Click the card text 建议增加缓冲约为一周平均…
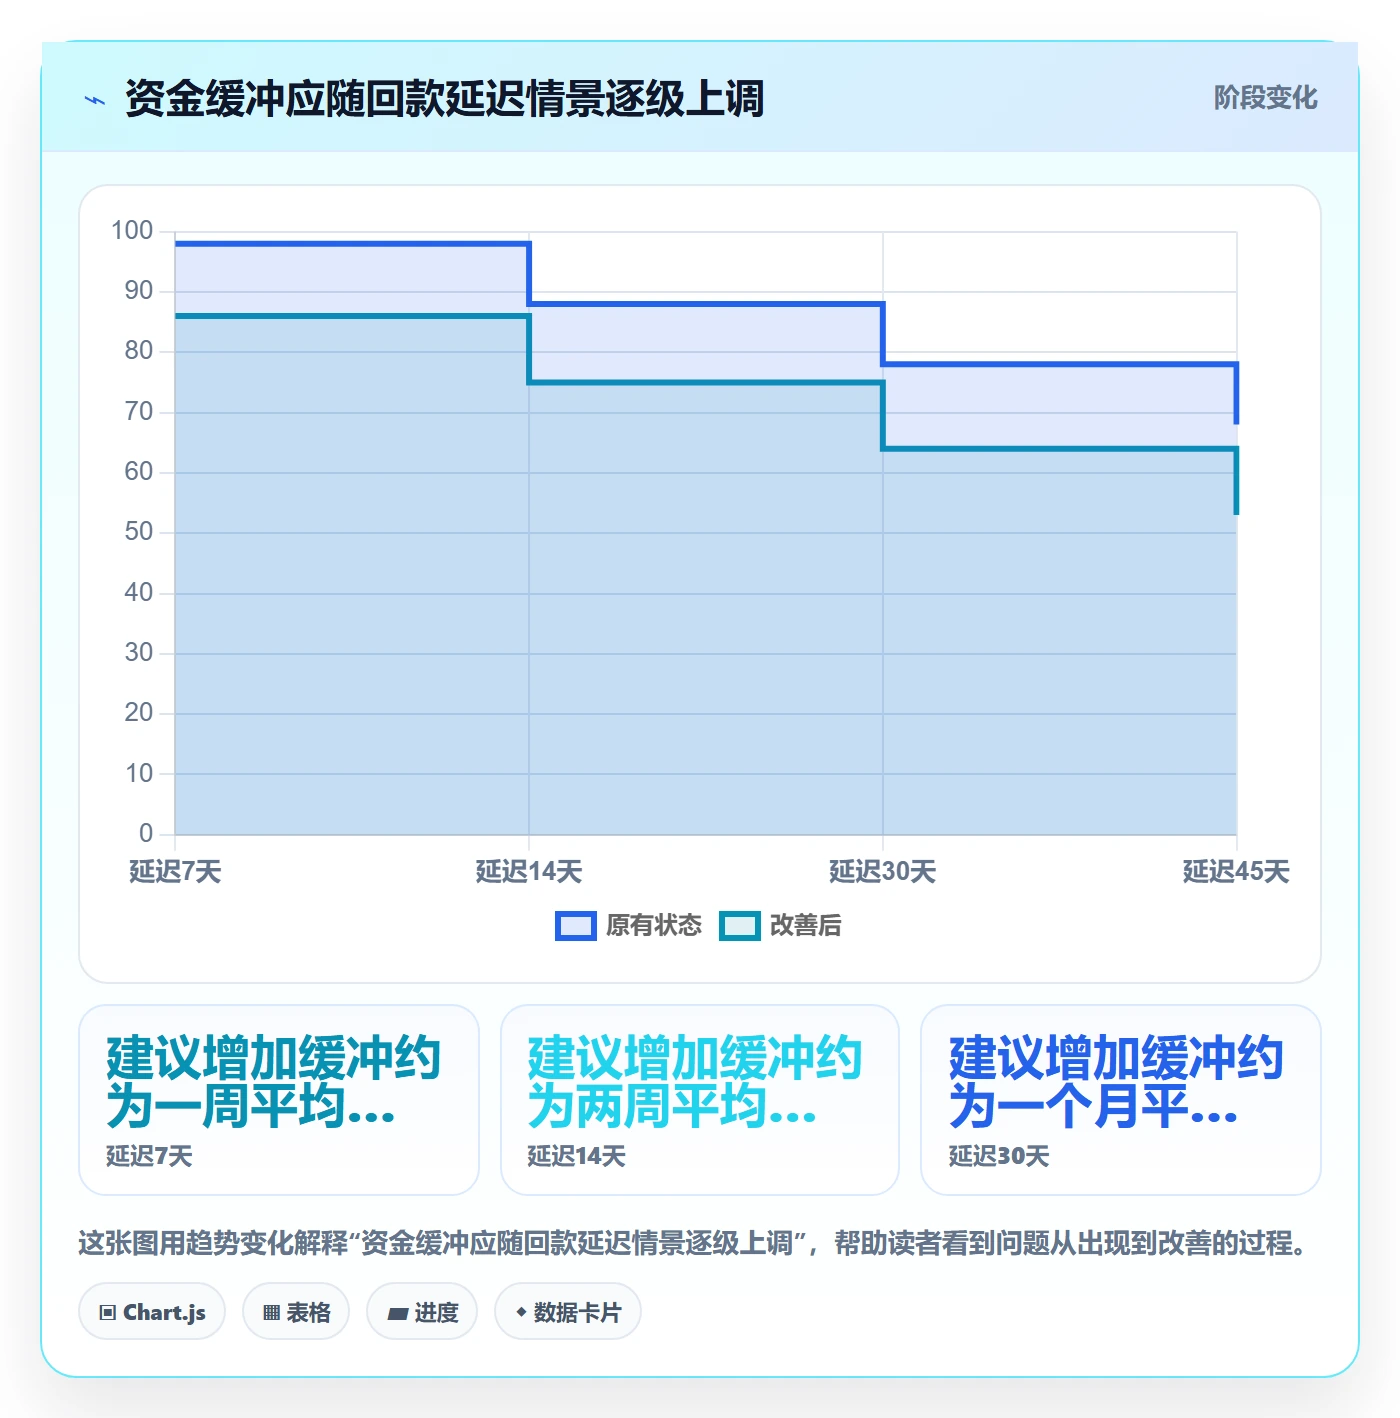The height and width of the screenshot is (1418, 1400). click(273, 1082)
